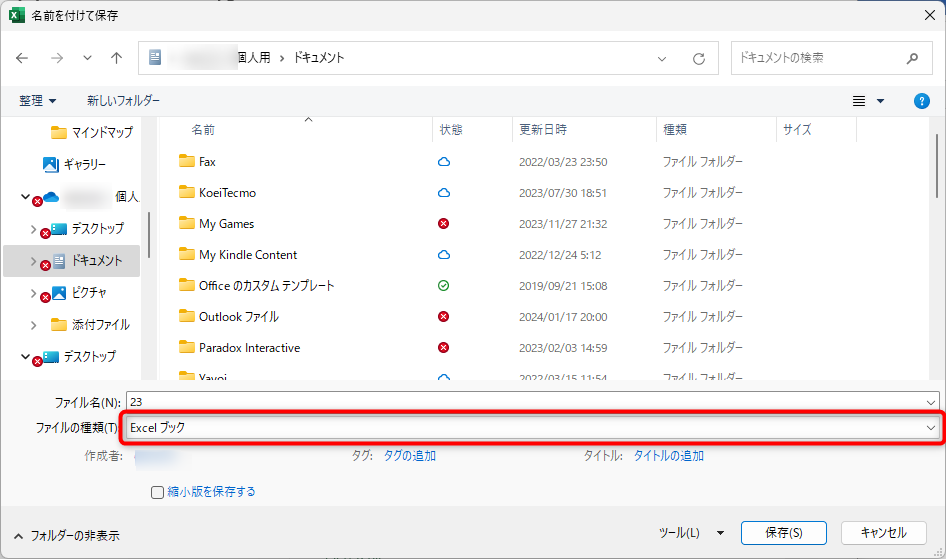Open ギャラリー in the navigation pane
Image resolution: width=946 pixels, height=559 pixels.
click(x=74, y=164)
